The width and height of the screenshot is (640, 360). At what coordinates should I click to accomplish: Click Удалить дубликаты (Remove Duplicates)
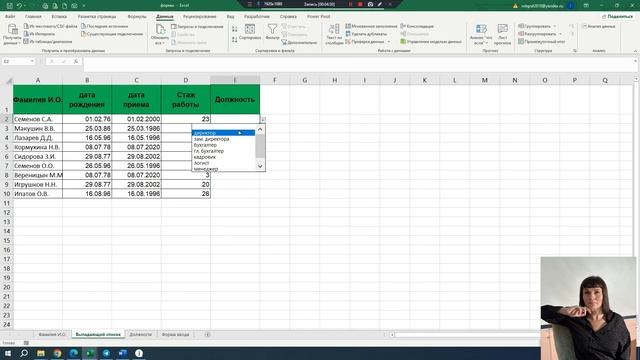pos(366,34)
